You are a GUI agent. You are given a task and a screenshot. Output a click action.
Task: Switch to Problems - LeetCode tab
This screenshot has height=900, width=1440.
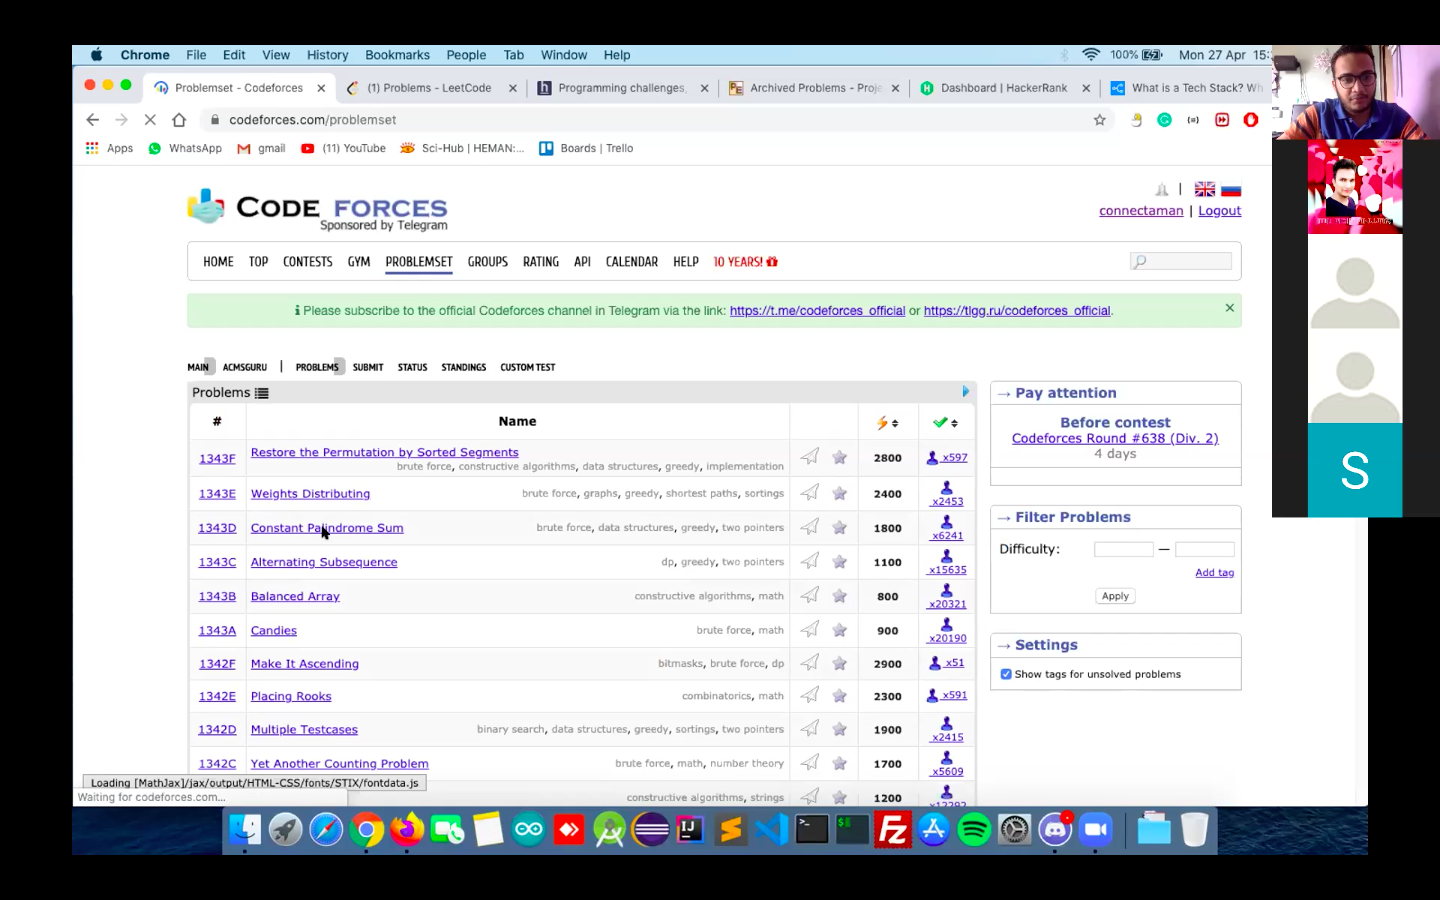pyautogui.click(x=429, y=88)
